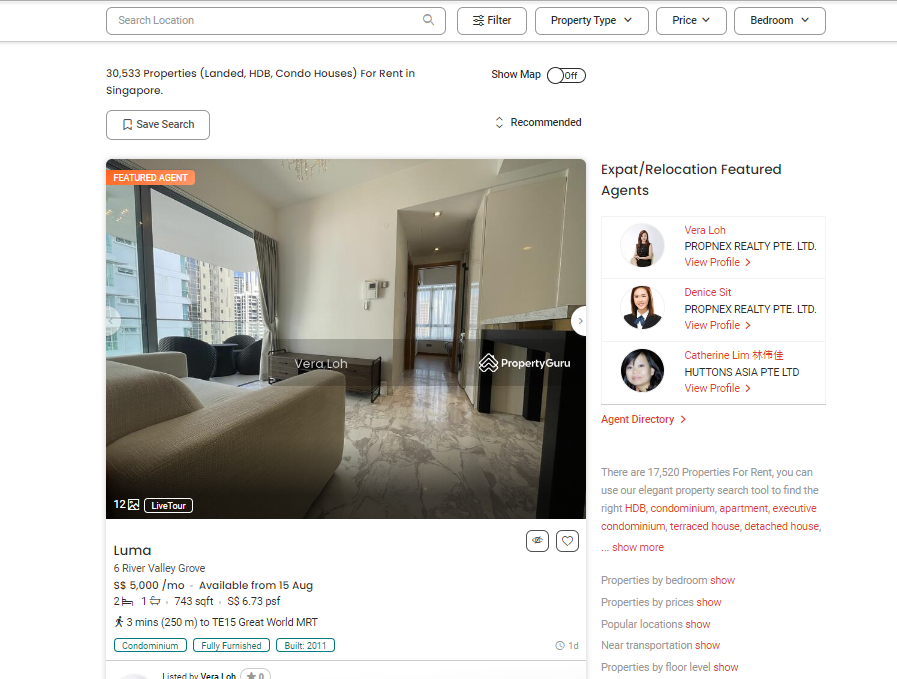View Profile of Catherine Lim
This screenshot has height=679, width=897.
(x=717, y=388)
